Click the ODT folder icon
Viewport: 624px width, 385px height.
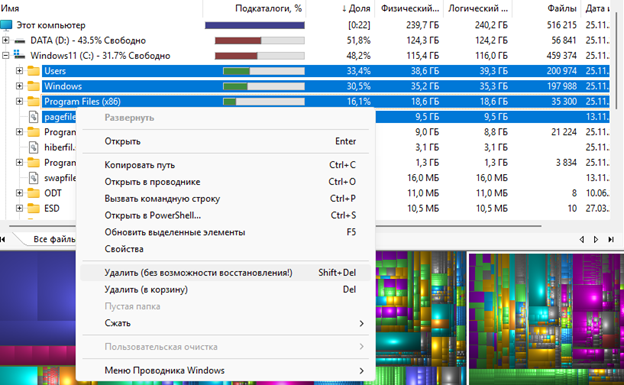[34, 193]
